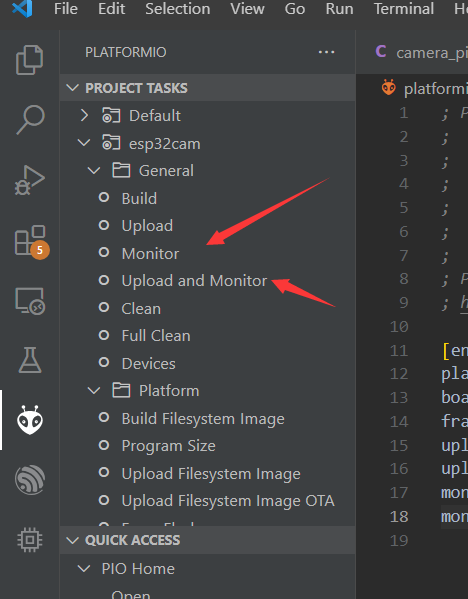Viewport: 468px width, 599px height.
Task: Click the VS Code logo icon
Action: click(22, 8)
